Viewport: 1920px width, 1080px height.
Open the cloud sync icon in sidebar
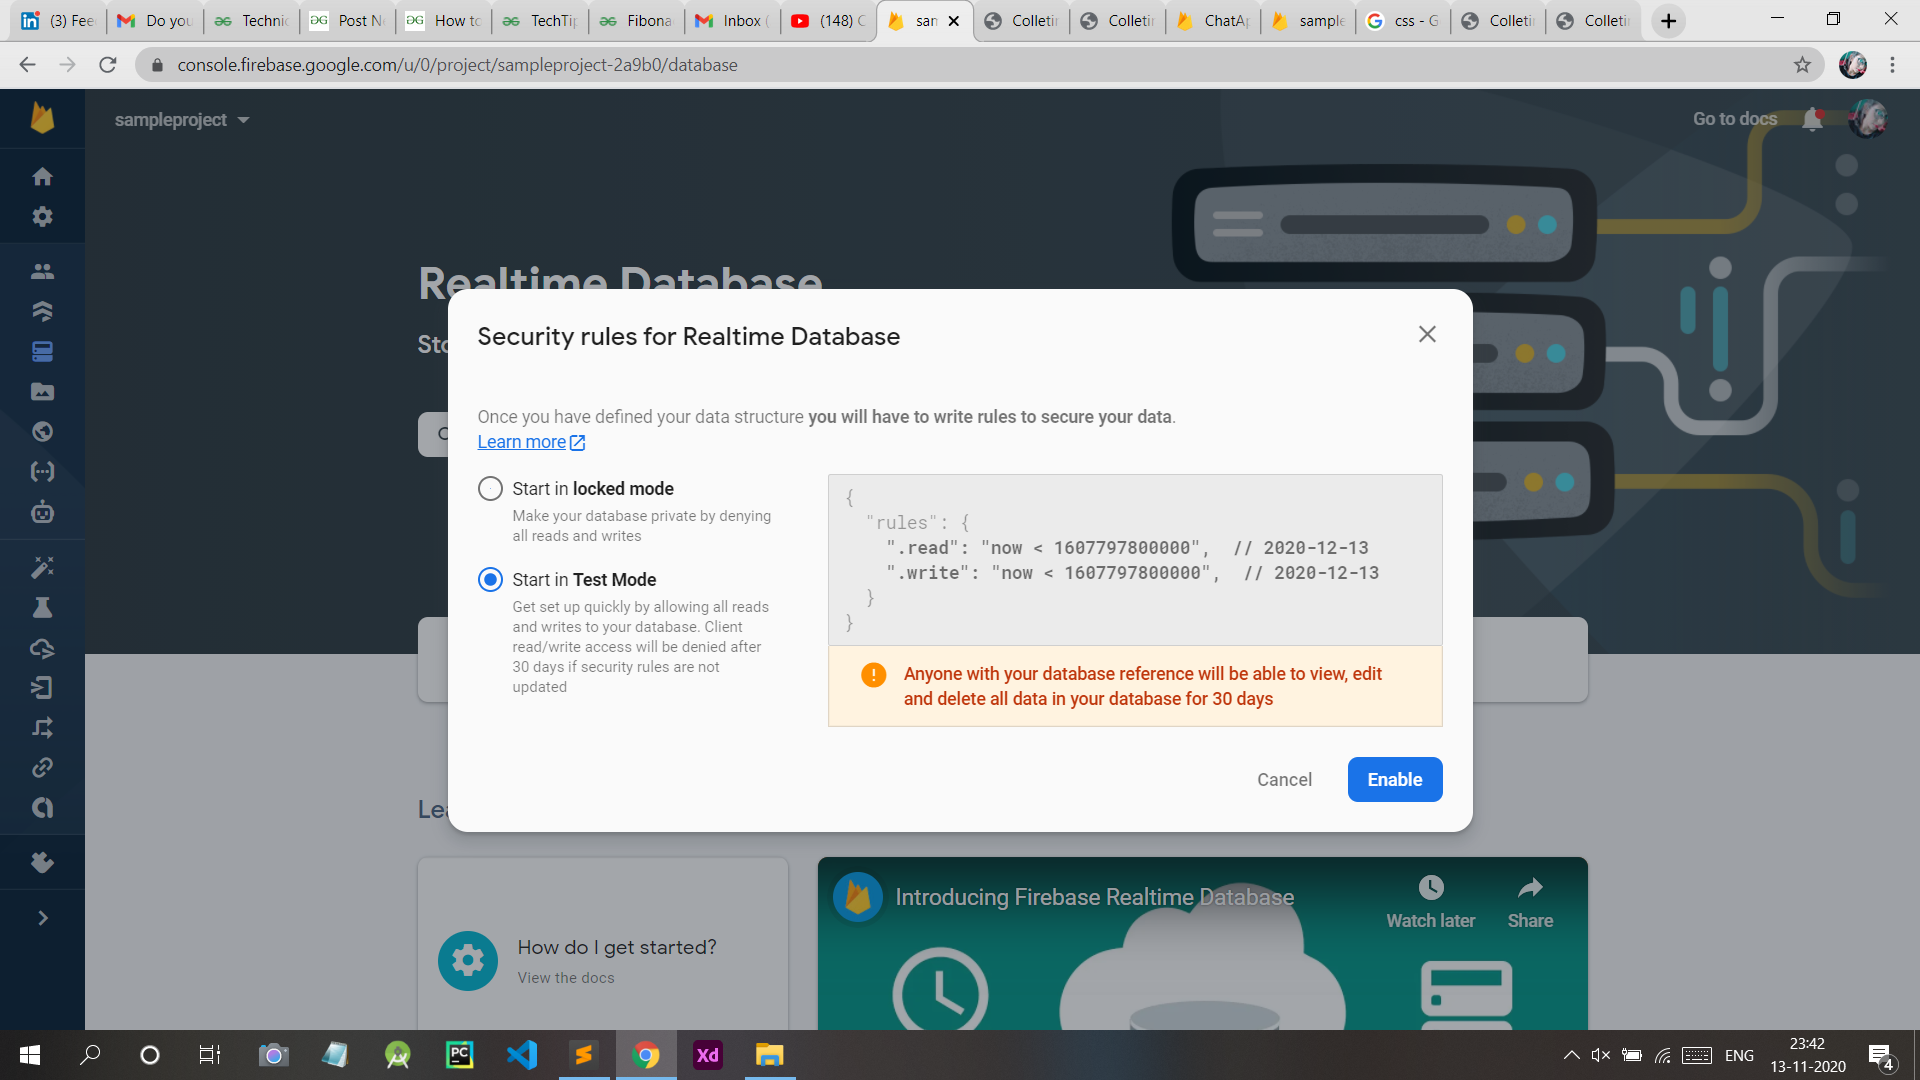point(42,648)
